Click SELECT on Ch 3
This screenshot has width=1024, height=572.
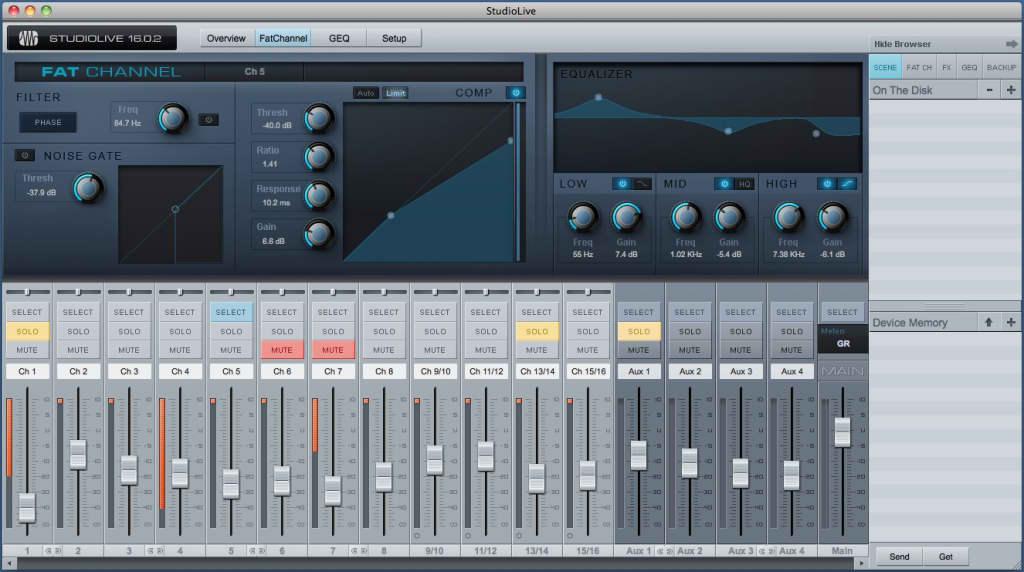[129, 312]
